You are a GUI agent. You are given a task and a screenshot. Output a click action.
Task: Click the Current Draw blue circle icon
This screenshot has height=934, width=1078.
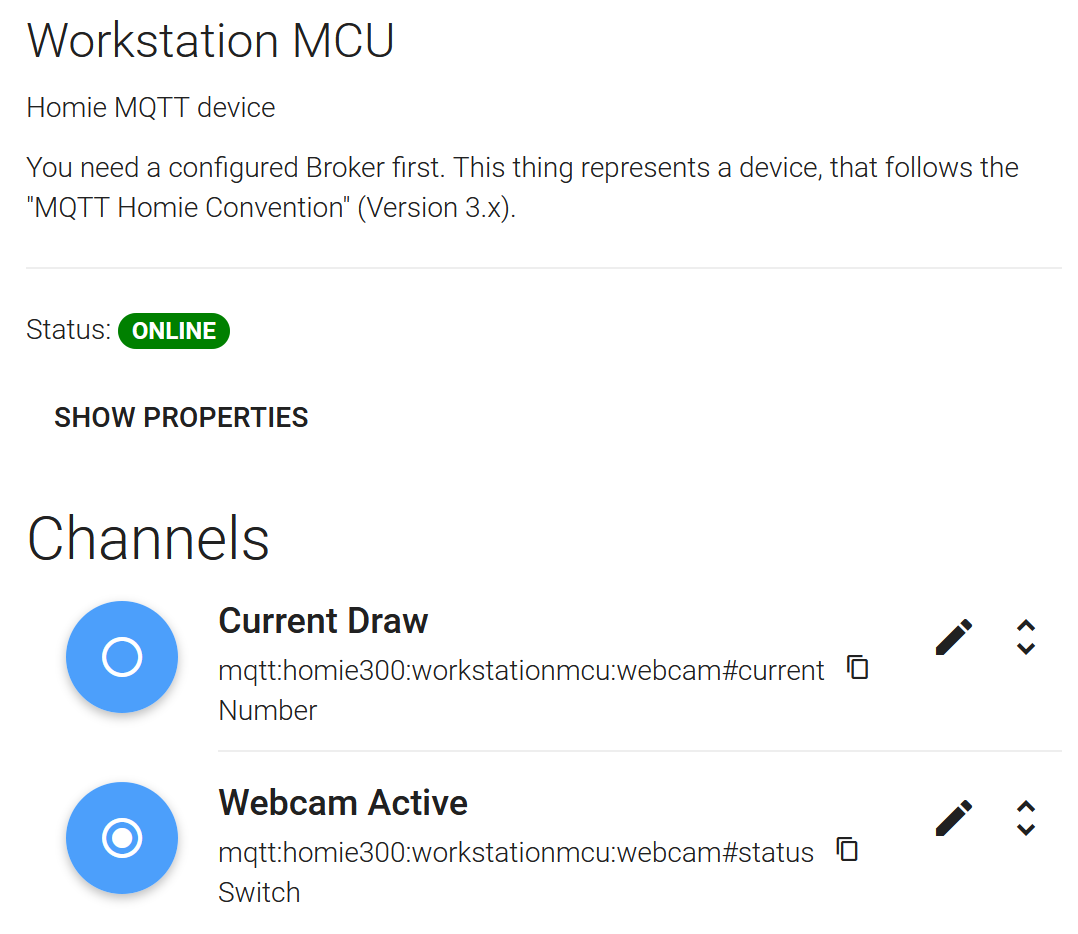pos(122,657)
